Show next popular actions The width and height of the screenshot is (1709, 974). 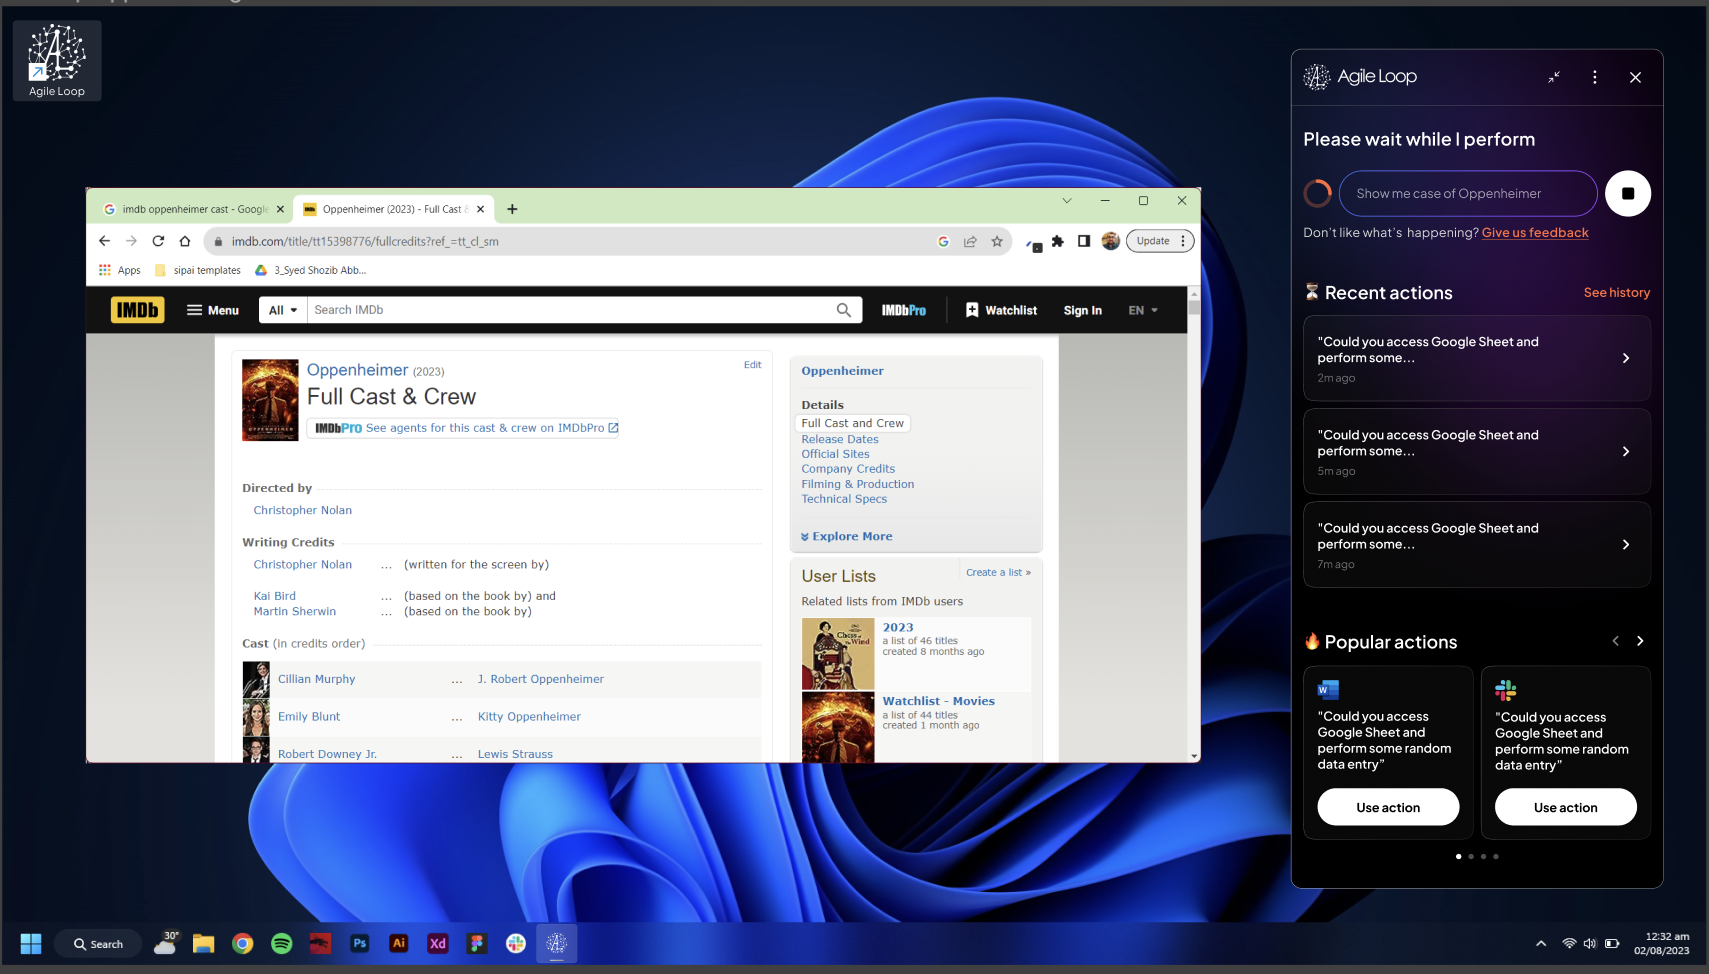pos(1640,641)
